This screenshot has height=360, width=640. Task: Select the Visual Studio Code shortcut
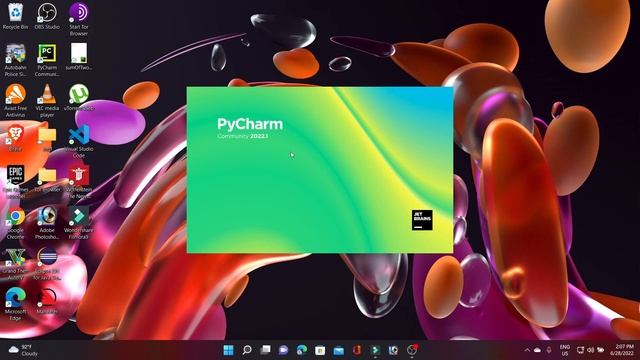pyautogui.click(x=79, y=141)
